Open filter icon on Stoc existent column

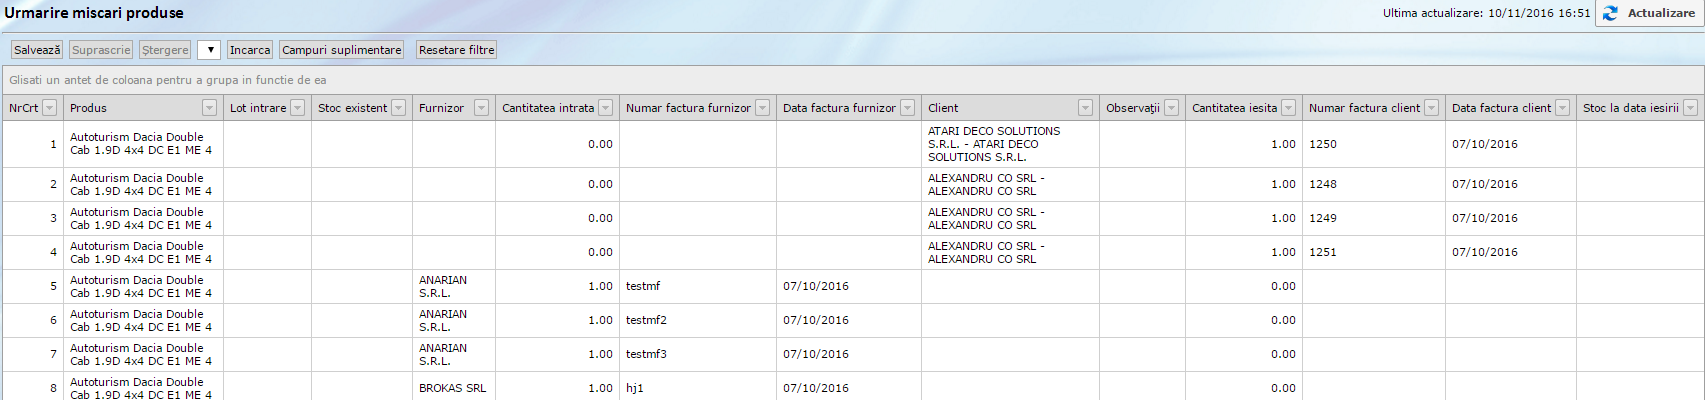(398, 108)
